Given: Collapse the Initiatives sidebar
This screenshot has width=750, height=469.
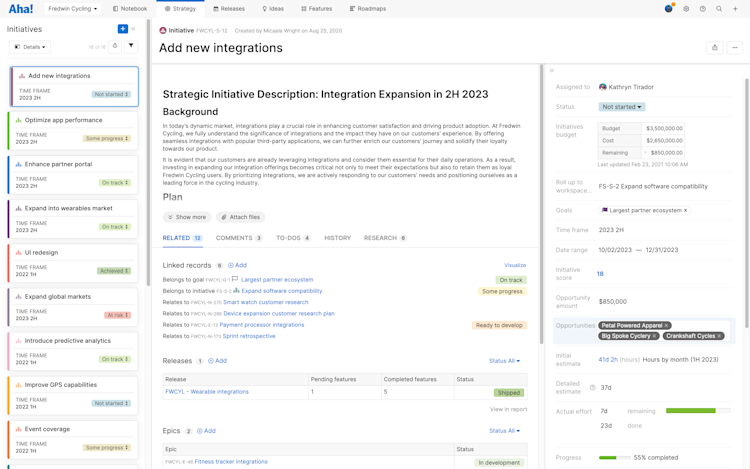Looking at the screenshot, I should (x=133, y=29).
